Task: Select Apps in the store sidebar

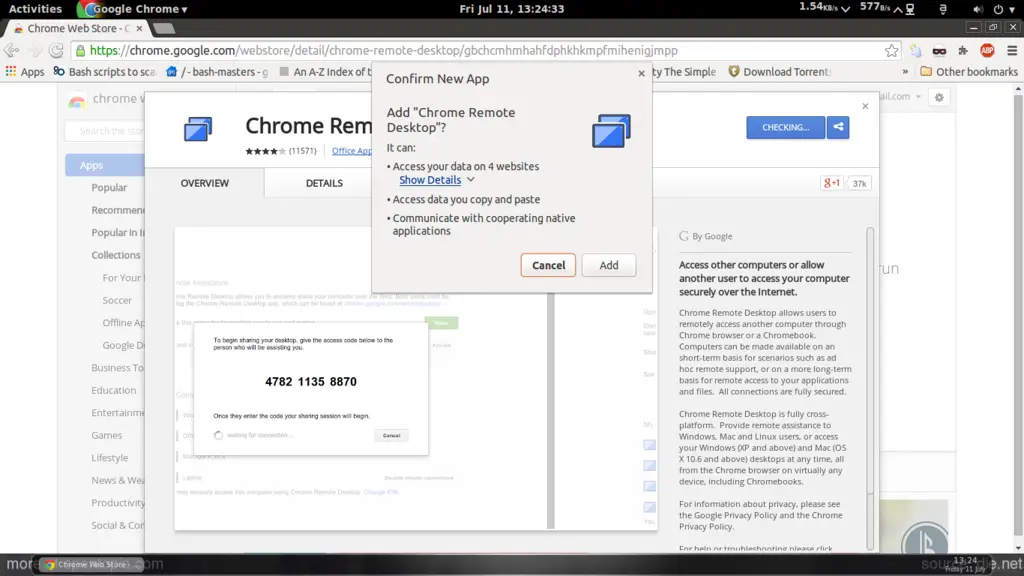Action: 104,165
